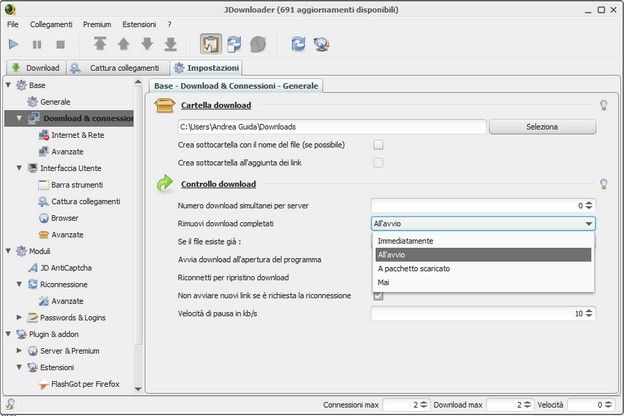Start downloads with the play icon
Screen dimensions: 624x416
[13, 44]
